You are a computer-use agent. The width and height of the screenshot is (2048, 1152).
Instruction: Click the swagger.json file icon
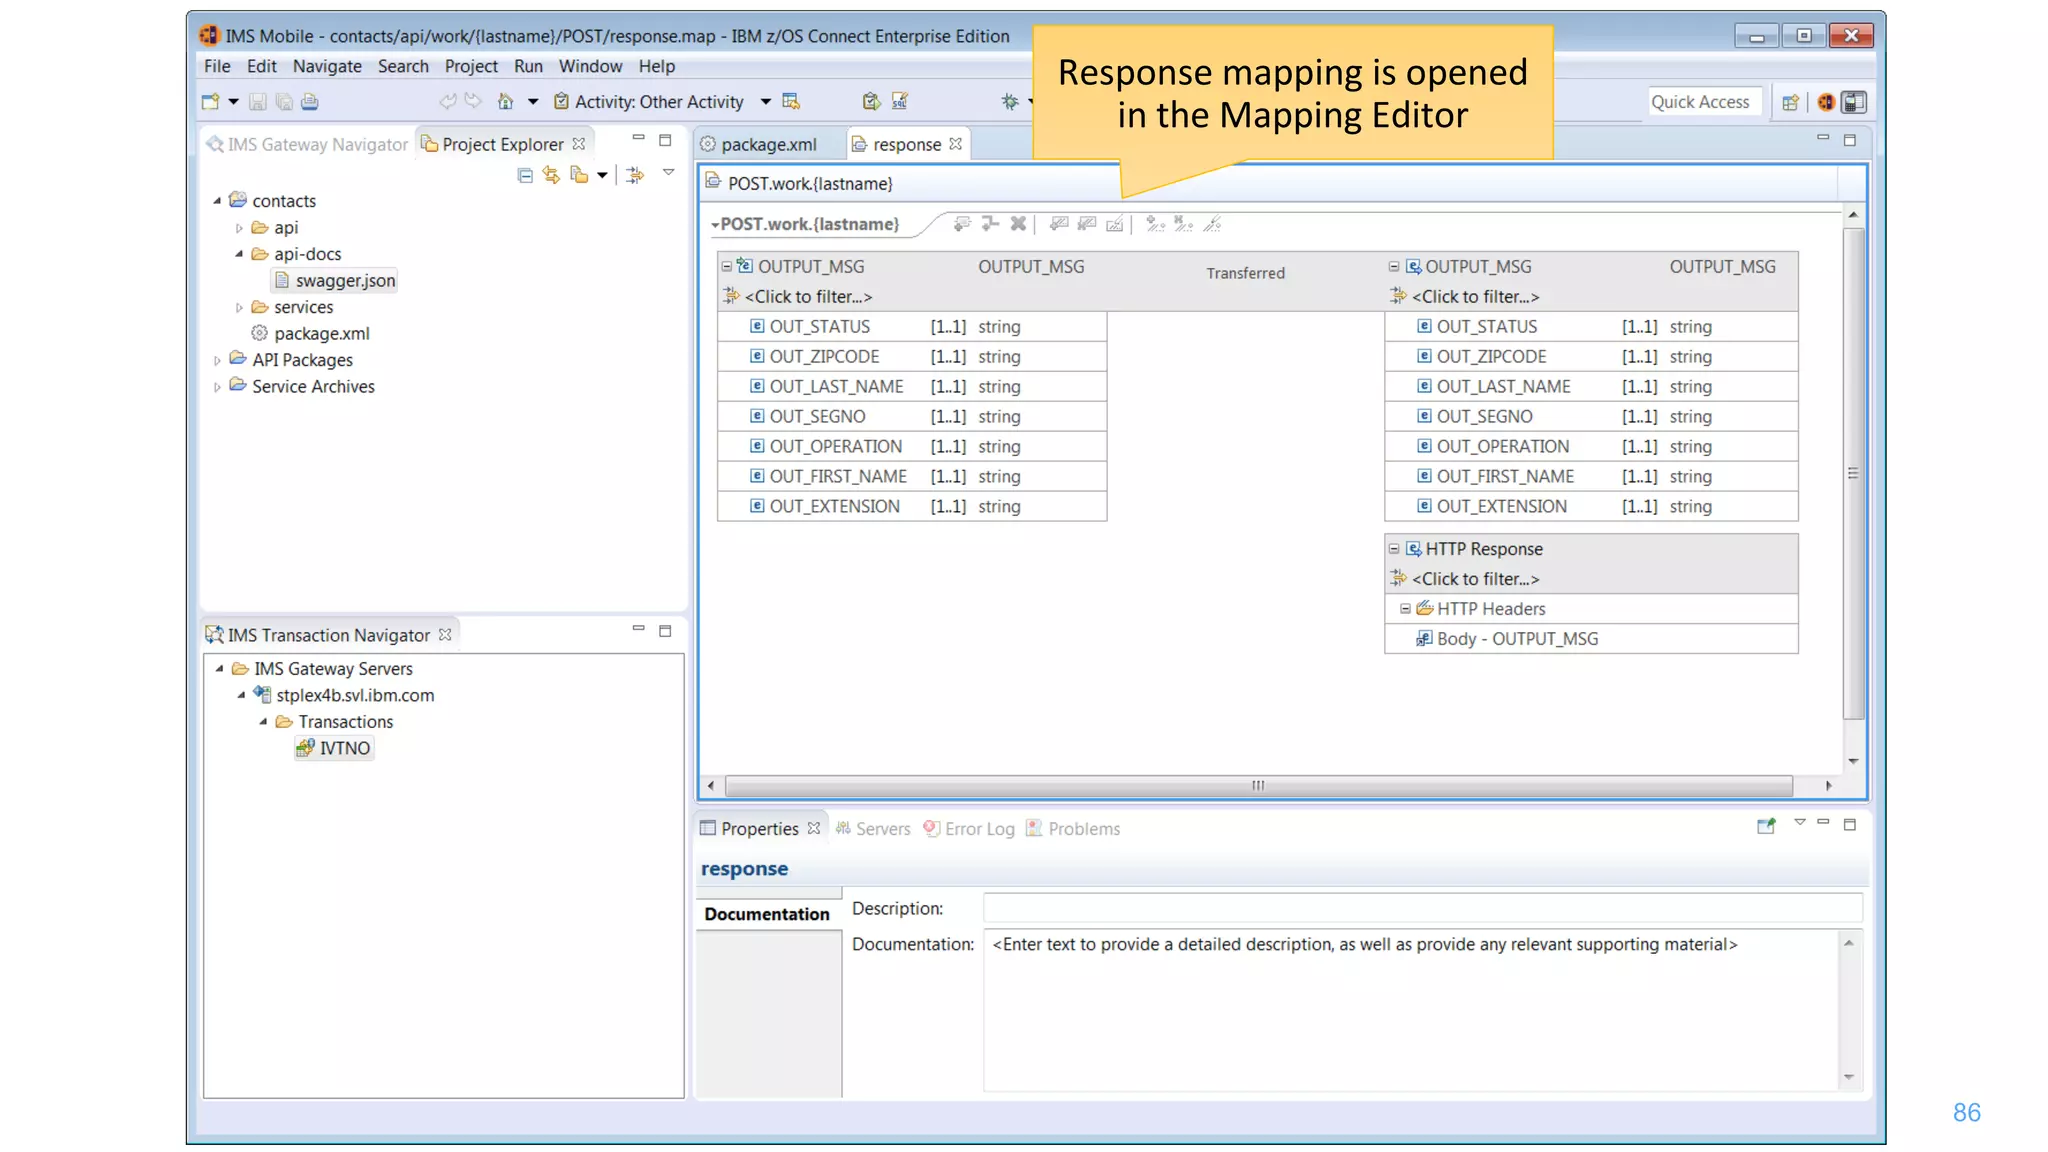(x=282, y=280)
